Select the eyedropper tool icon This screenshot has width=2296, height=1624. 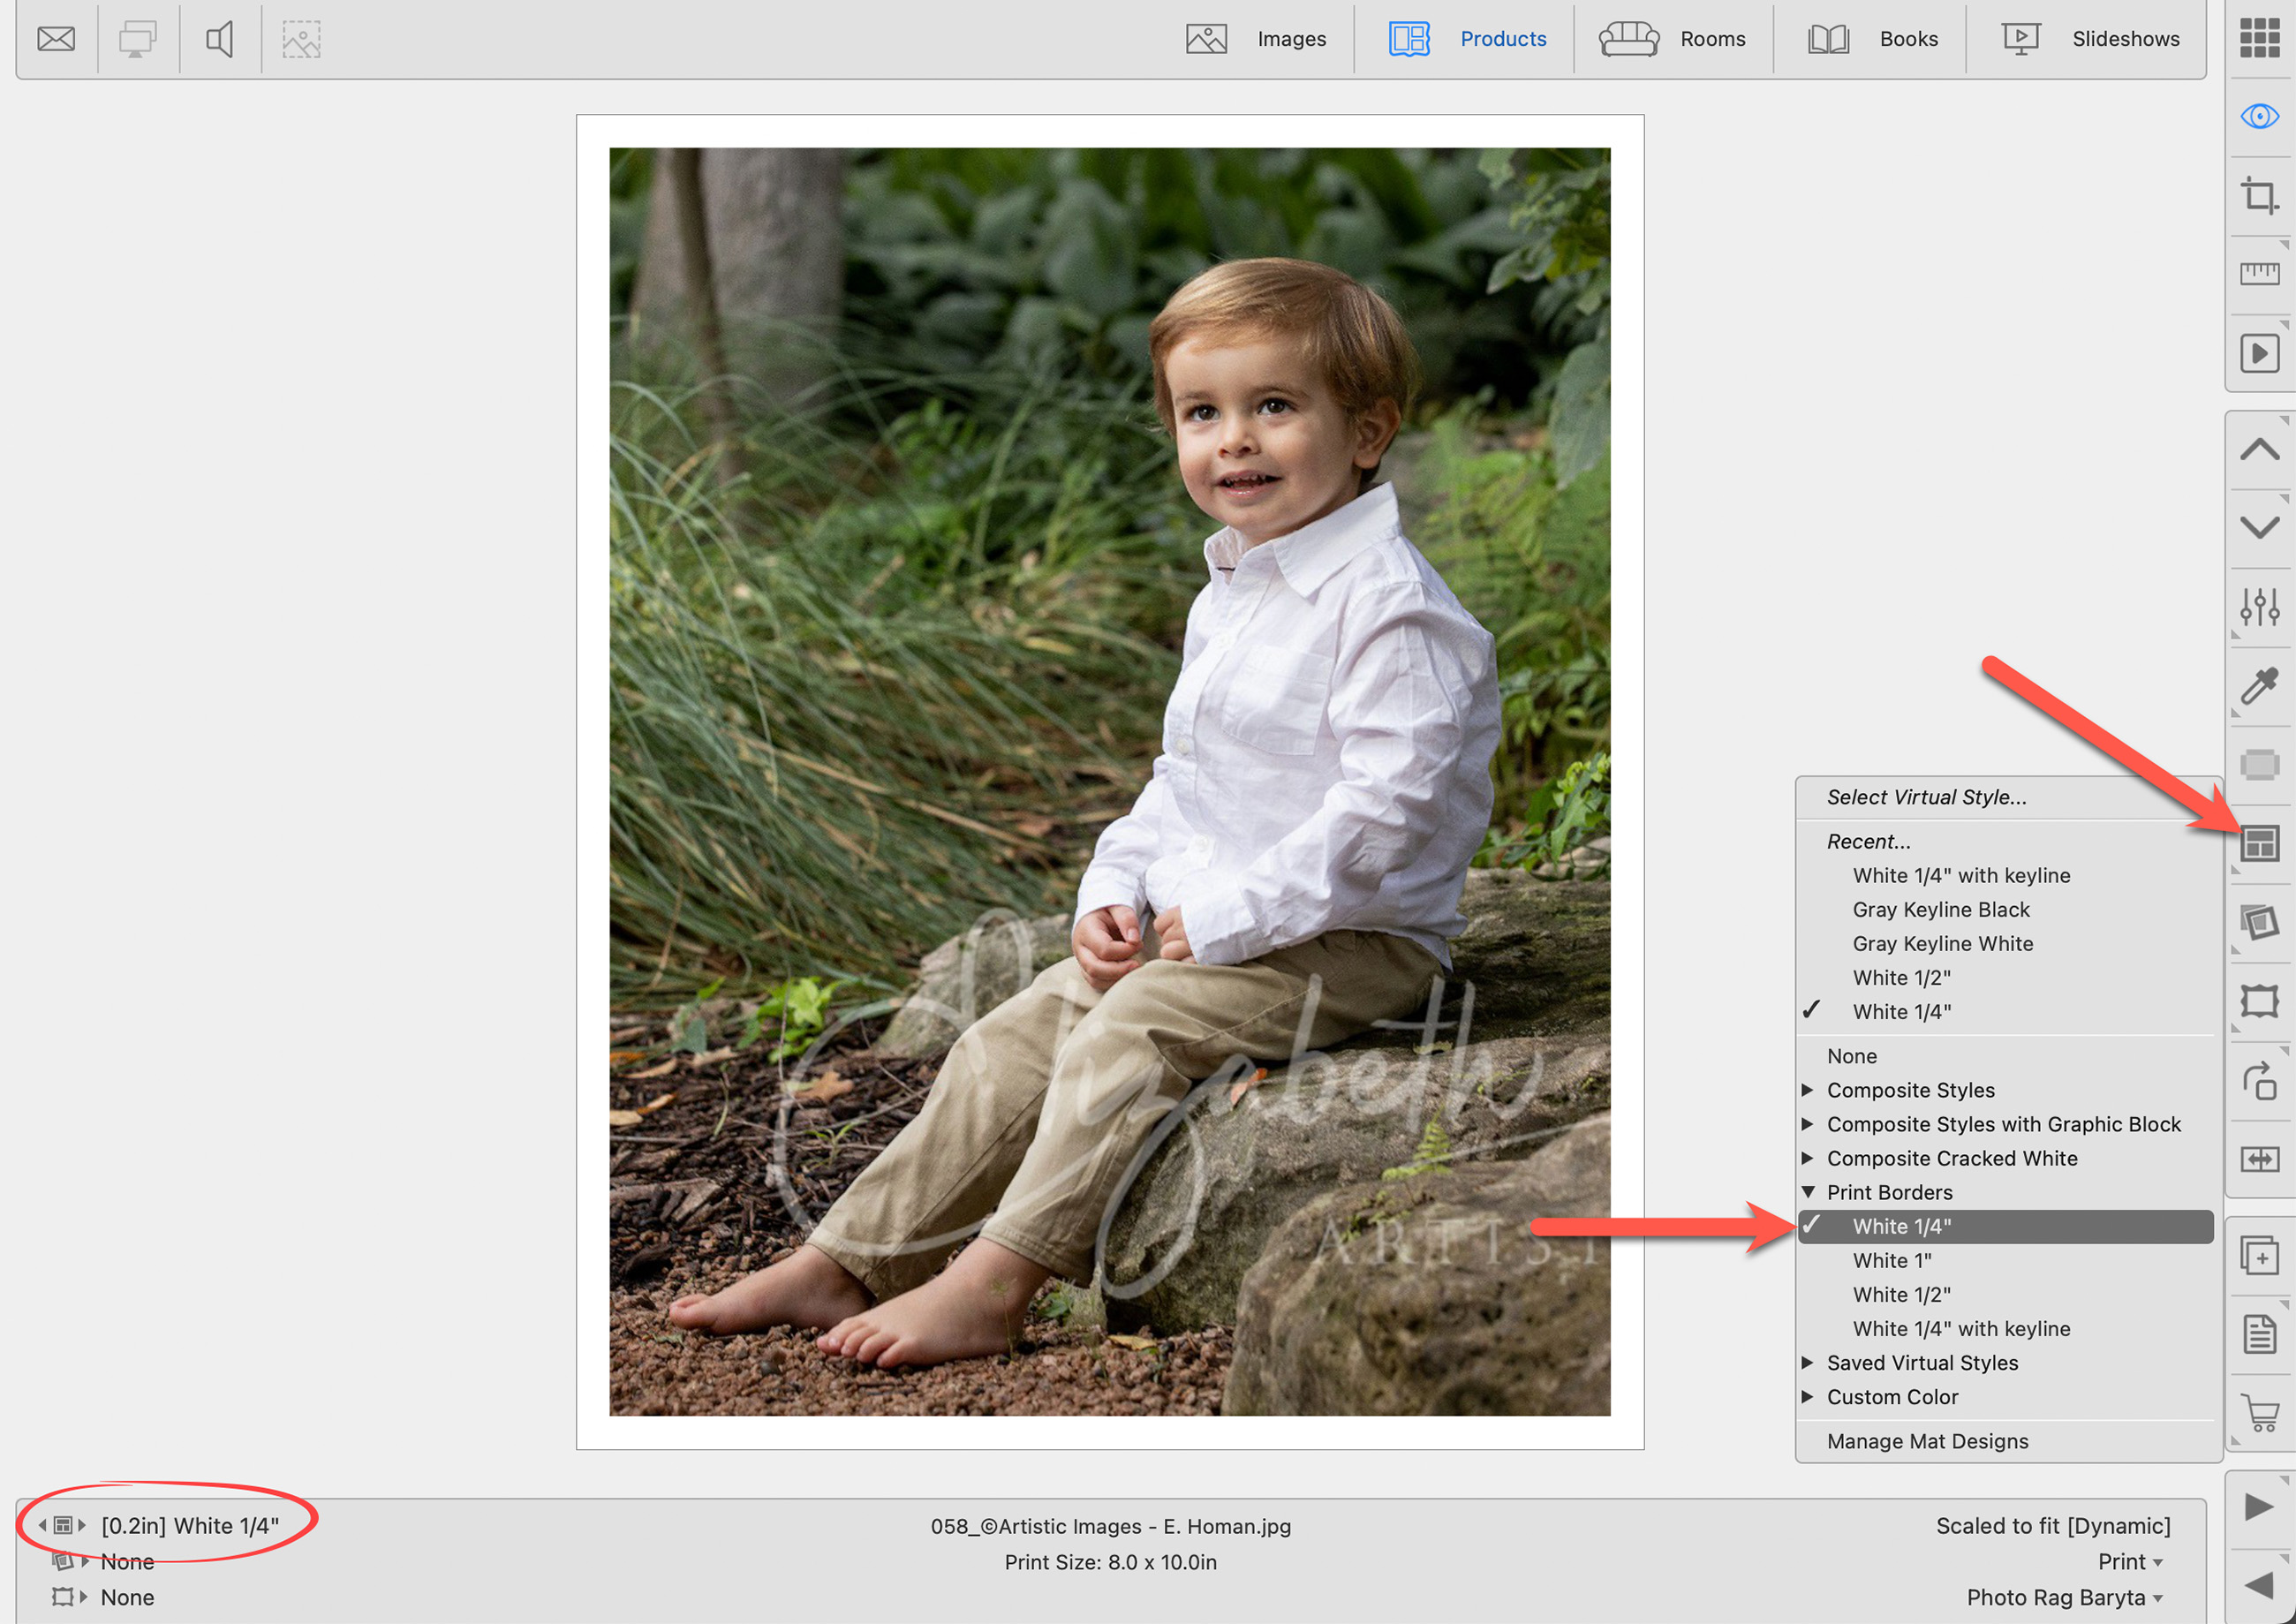tap(2258, 686)
